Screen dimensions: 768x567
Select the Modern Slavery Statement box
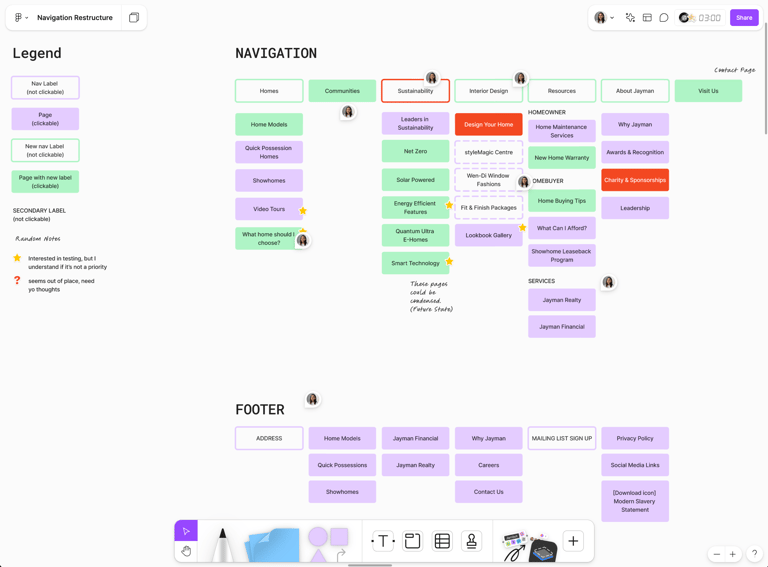(635, 501)
